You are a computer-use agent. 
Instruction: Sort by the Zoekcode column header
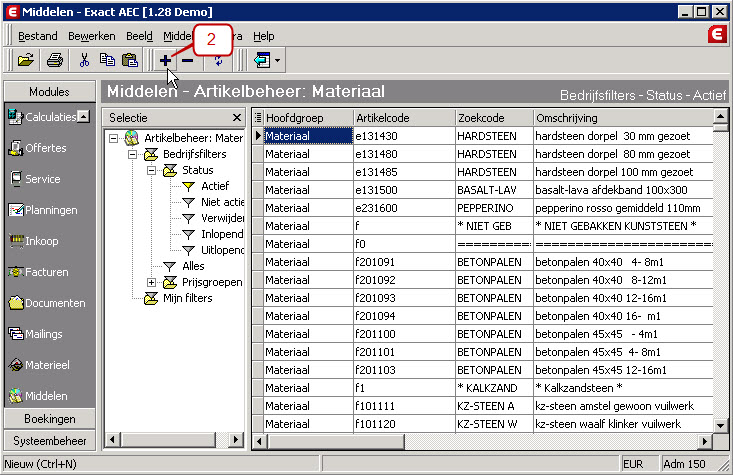(x=494, y=118)
